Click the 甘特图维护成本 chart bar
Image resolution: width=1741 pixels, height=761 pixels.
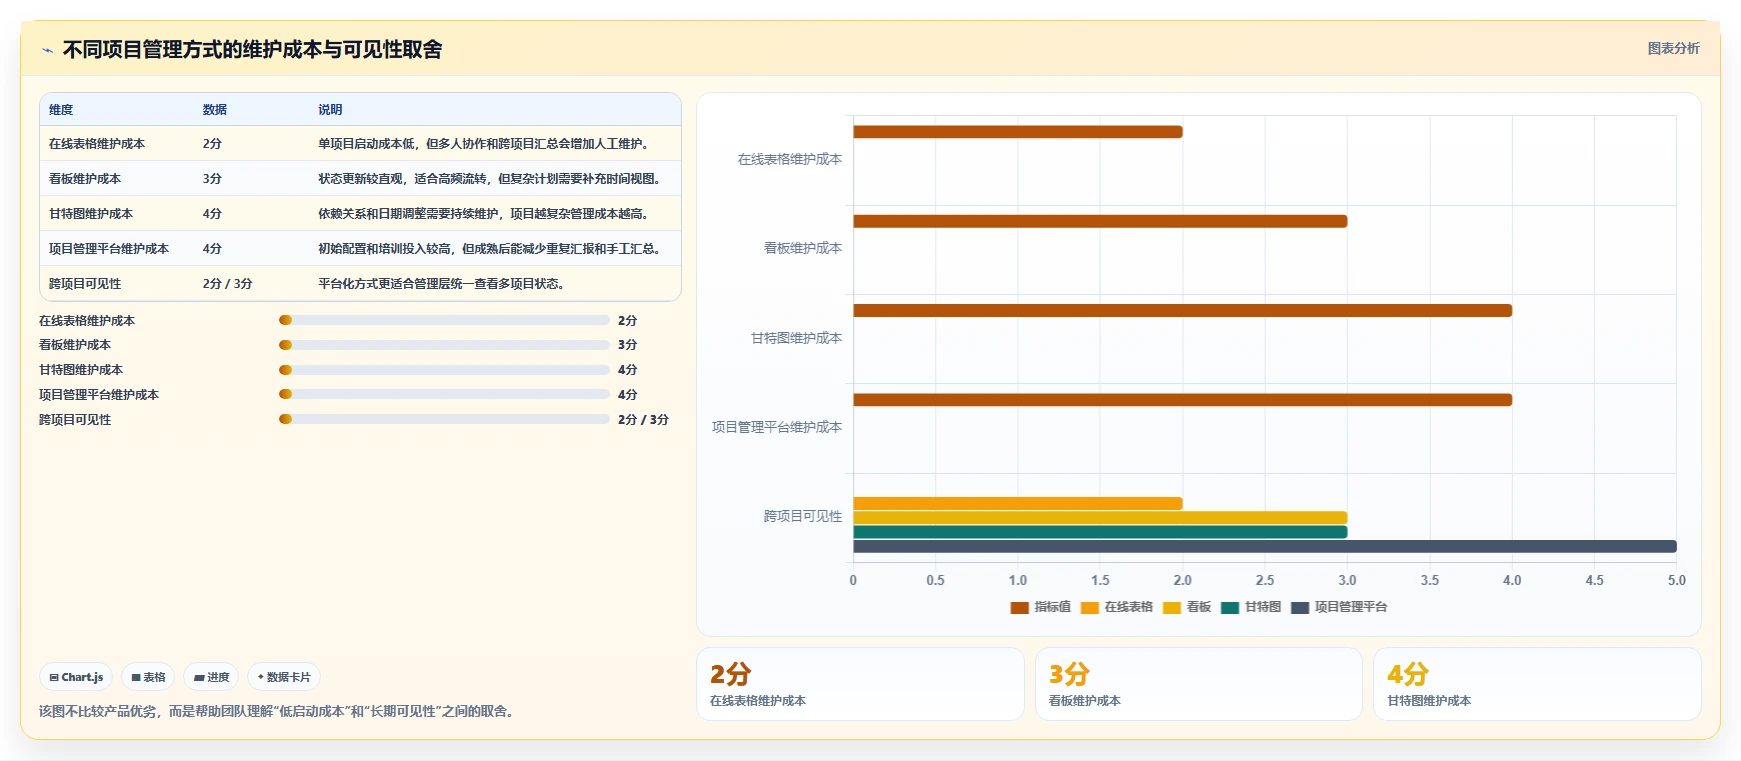1182,310
